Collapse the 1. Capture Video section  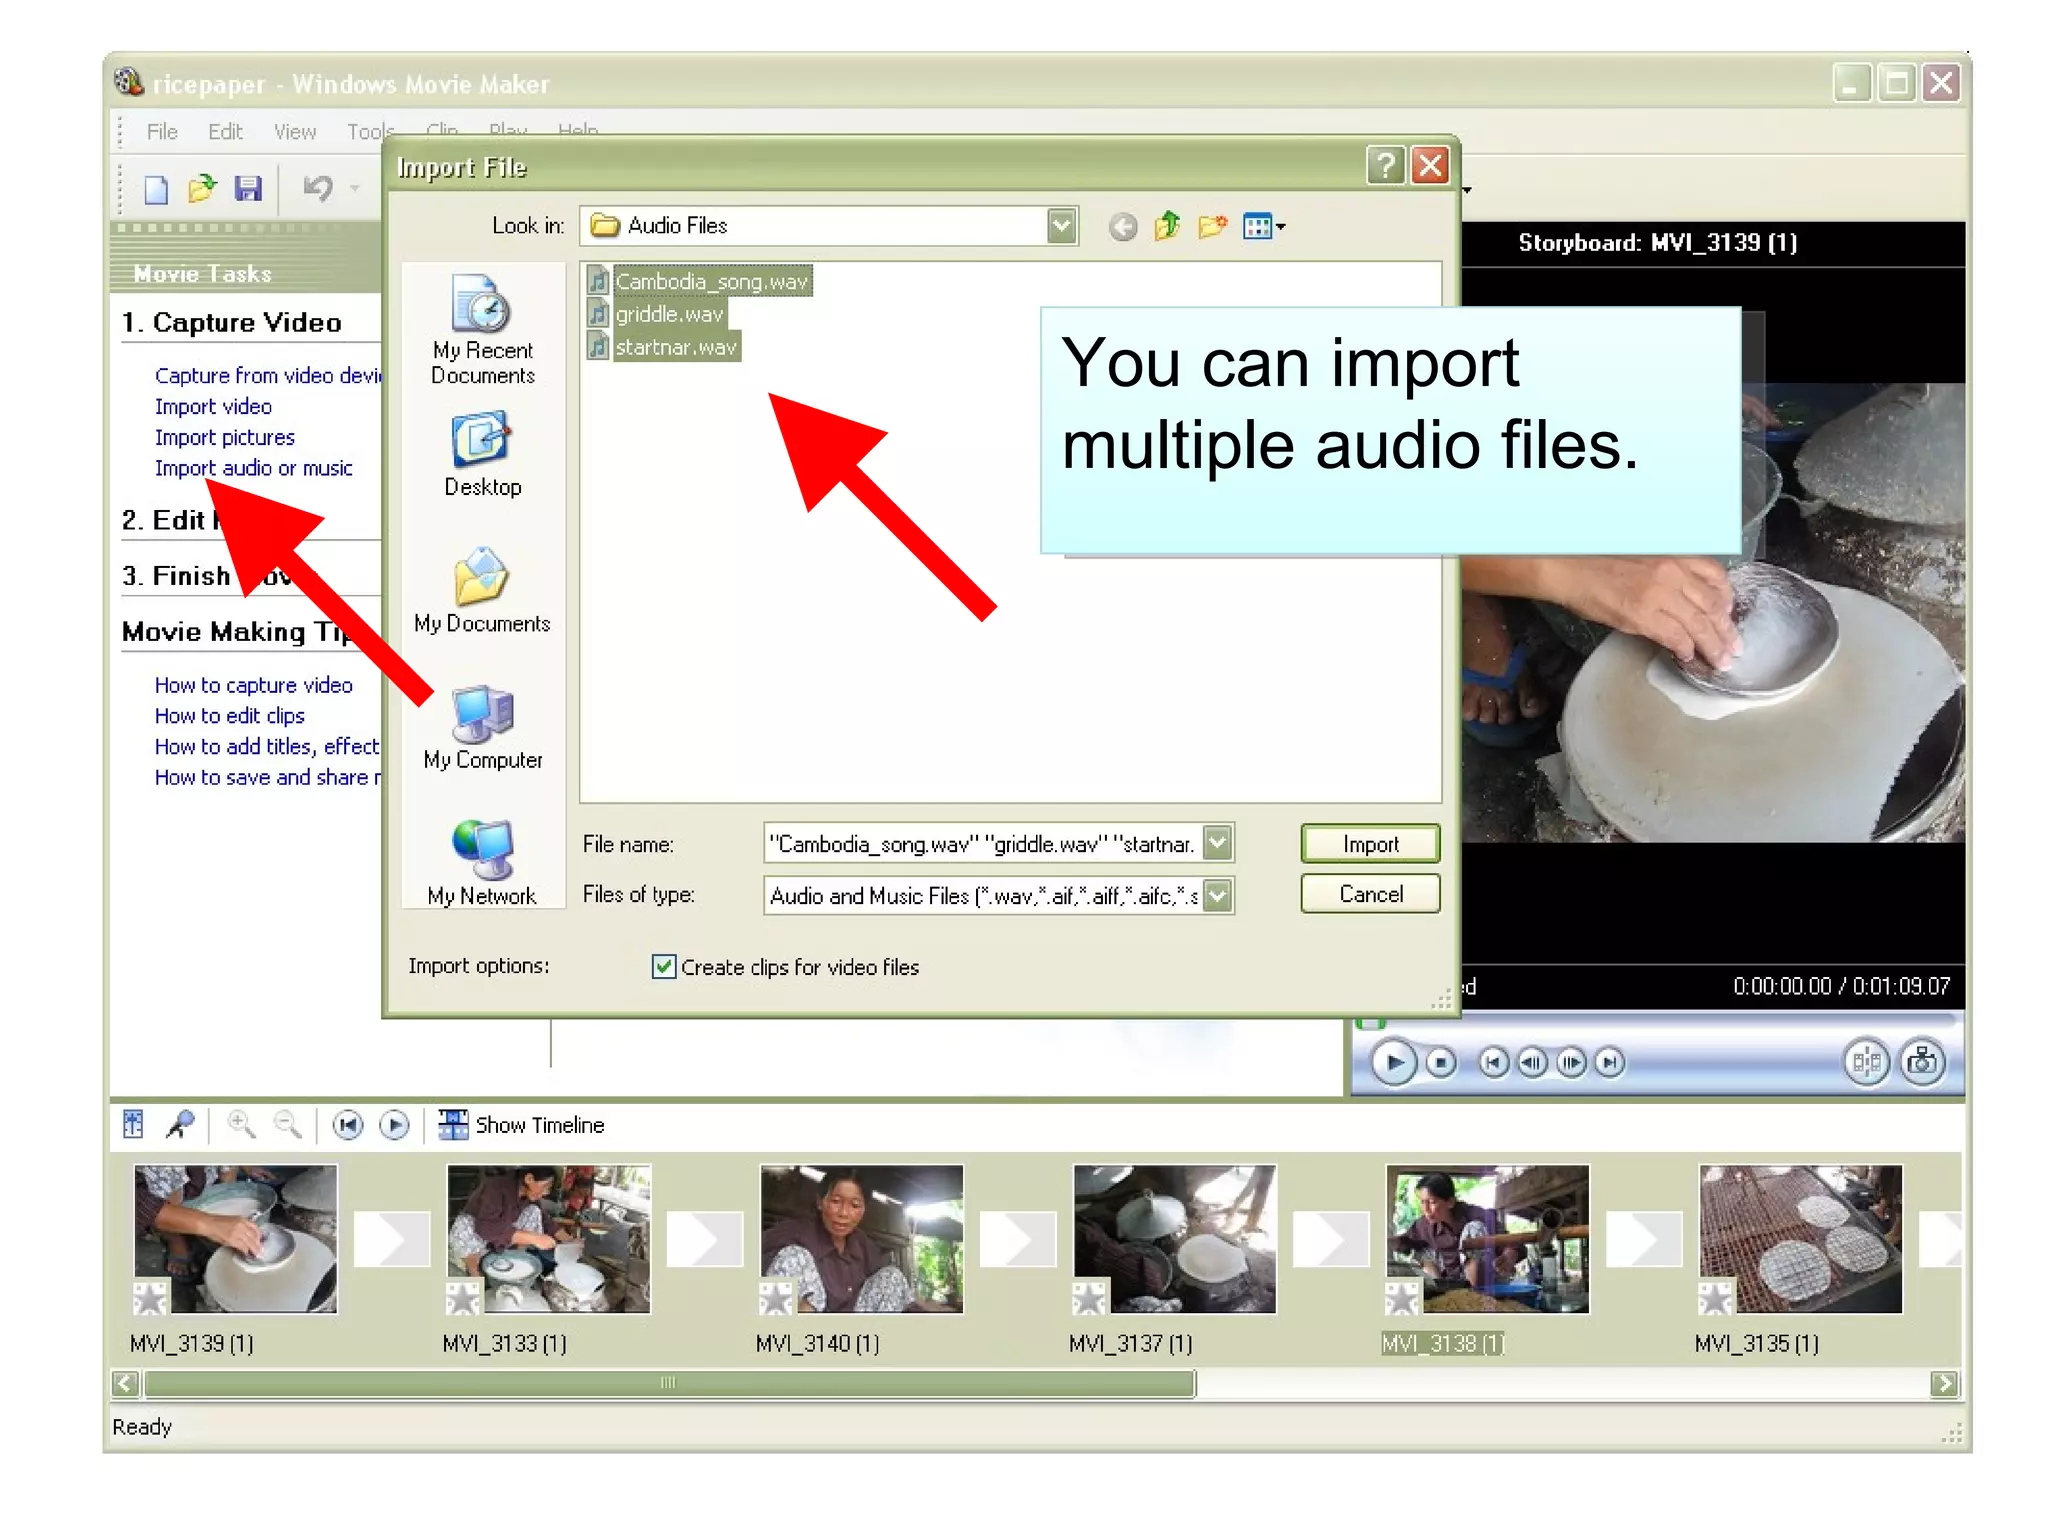232,323
